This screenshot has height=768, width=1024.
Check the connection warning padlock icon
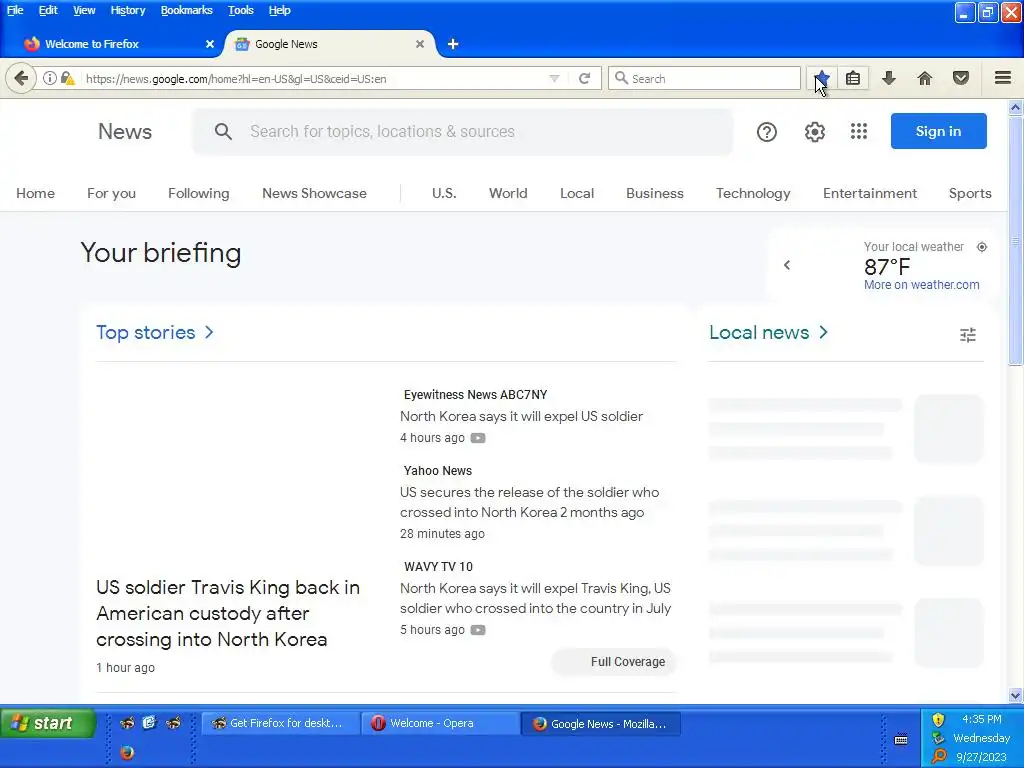coord(67,78)
